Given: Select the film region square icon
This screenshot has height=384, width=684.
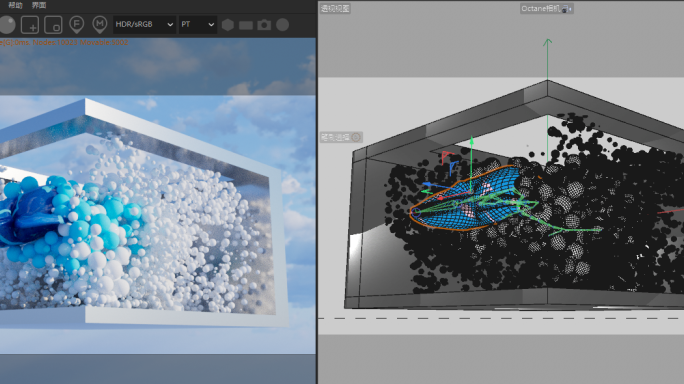Looking at the screenshot, I should coord(53,25).
